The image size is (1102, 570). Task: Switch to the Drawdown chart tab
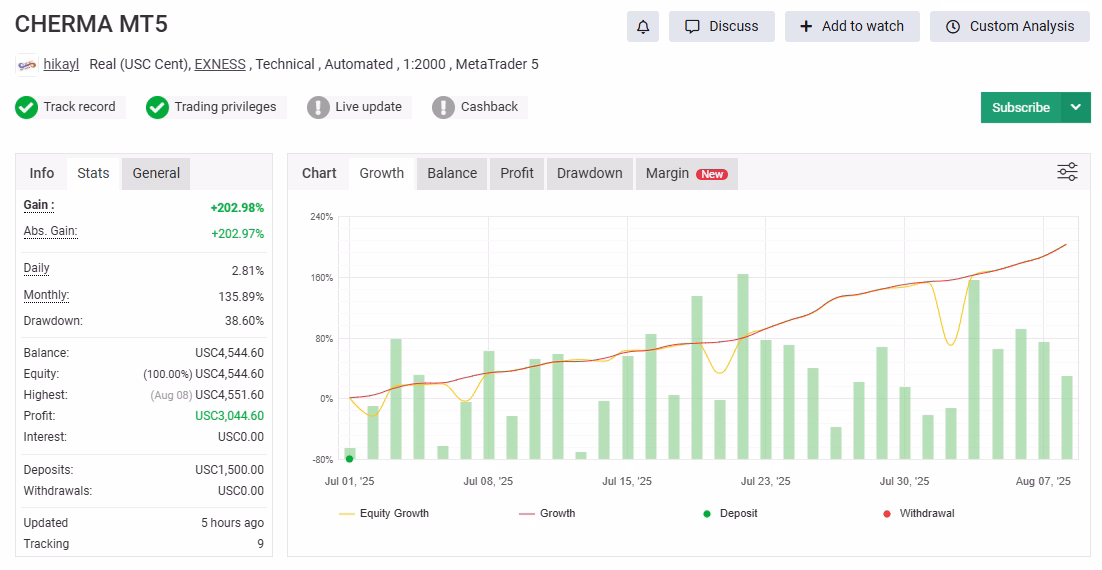pos(590,174)
